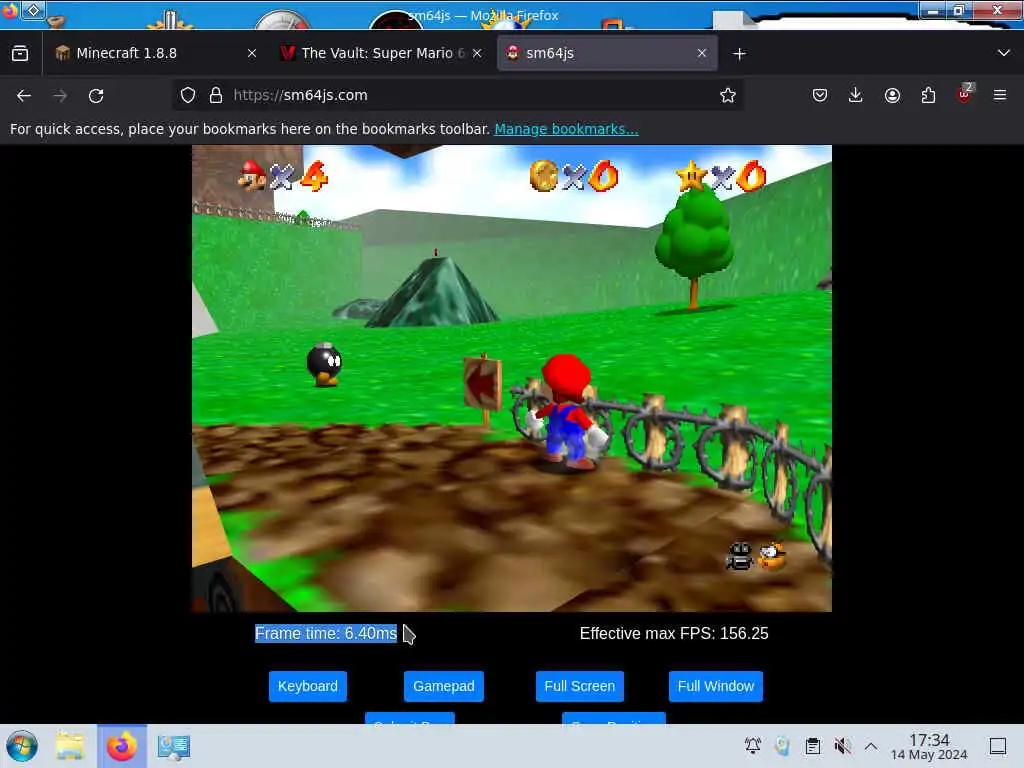Click the show desktop square in taskbar
The image size is (1024, 768).
click(x=998, y=746)
